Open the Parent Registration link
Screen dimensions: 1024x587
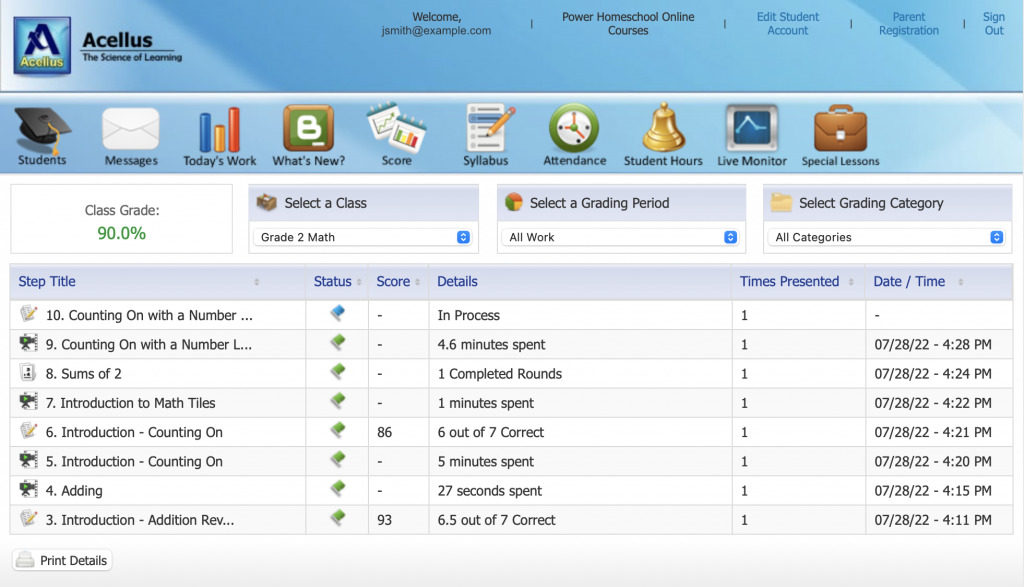click(x=908, y=24)
